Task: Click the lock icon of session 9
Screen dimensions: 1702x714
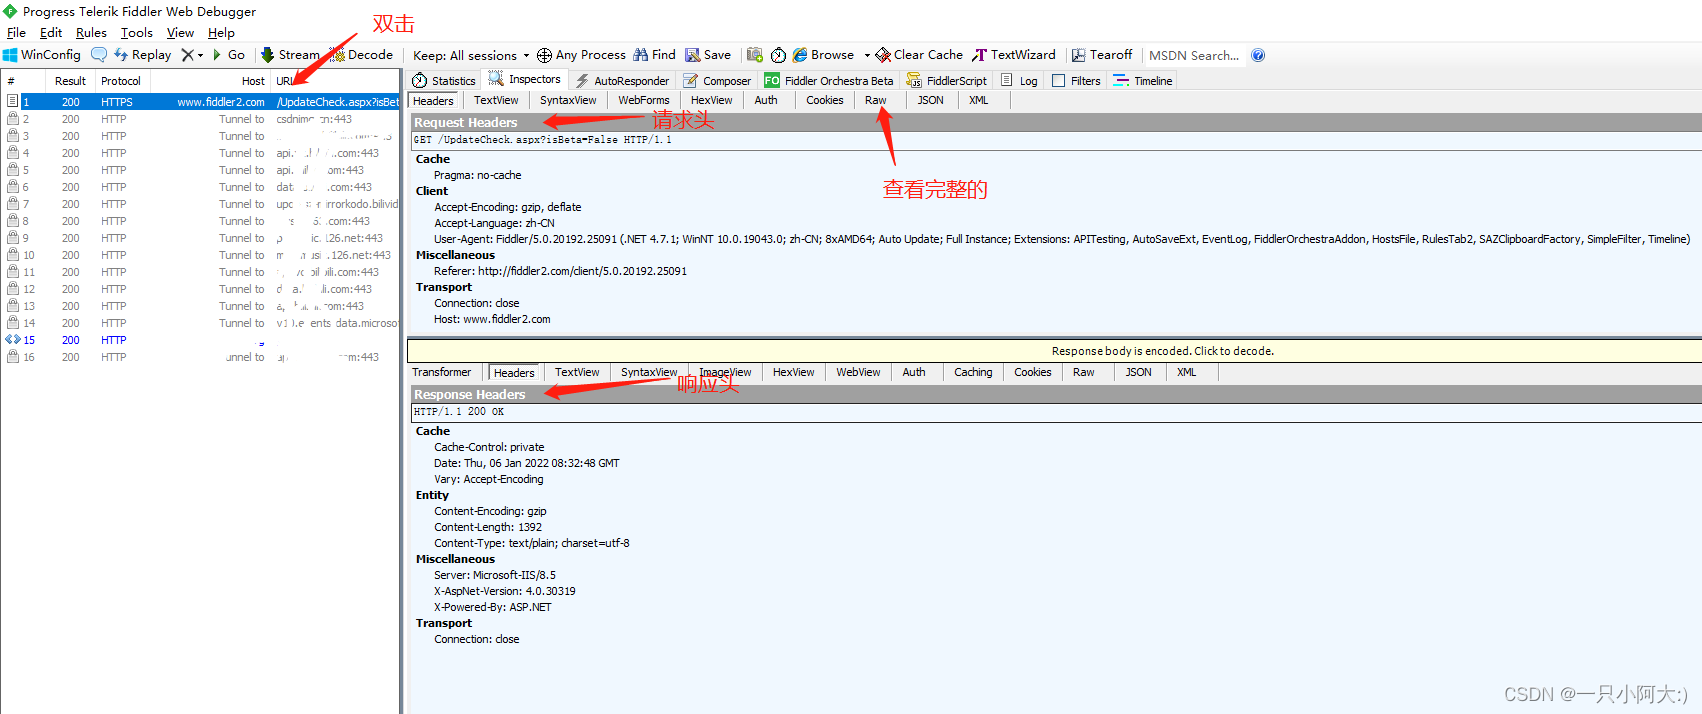Action: tap(13, 238)
